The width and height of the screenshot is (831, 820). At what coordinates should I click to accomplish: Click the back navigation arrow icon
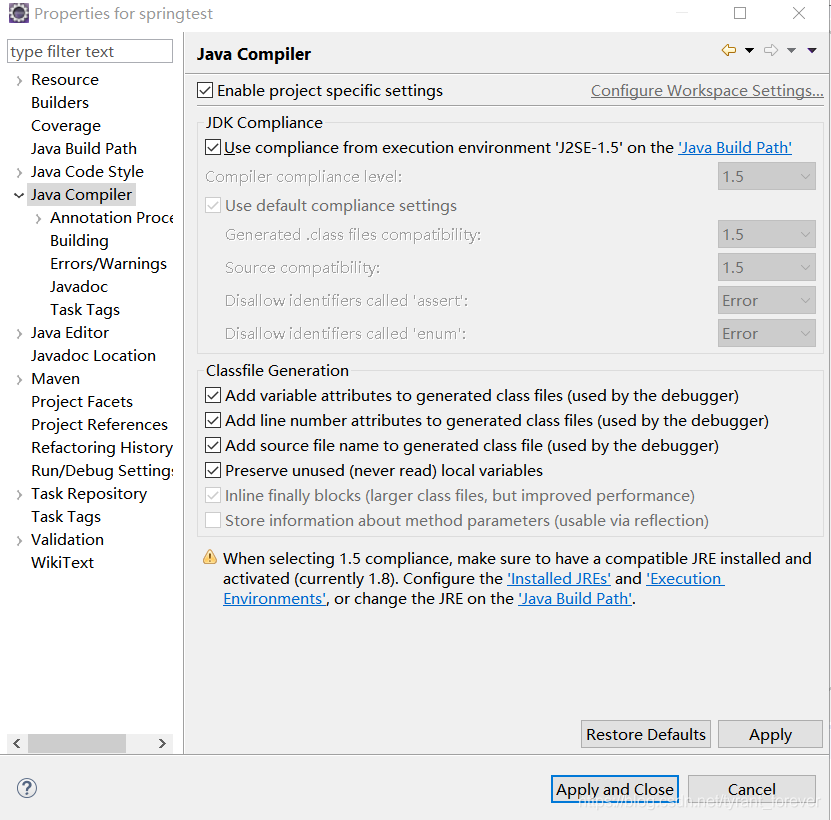pyautogui.click(x=729, y=50)
